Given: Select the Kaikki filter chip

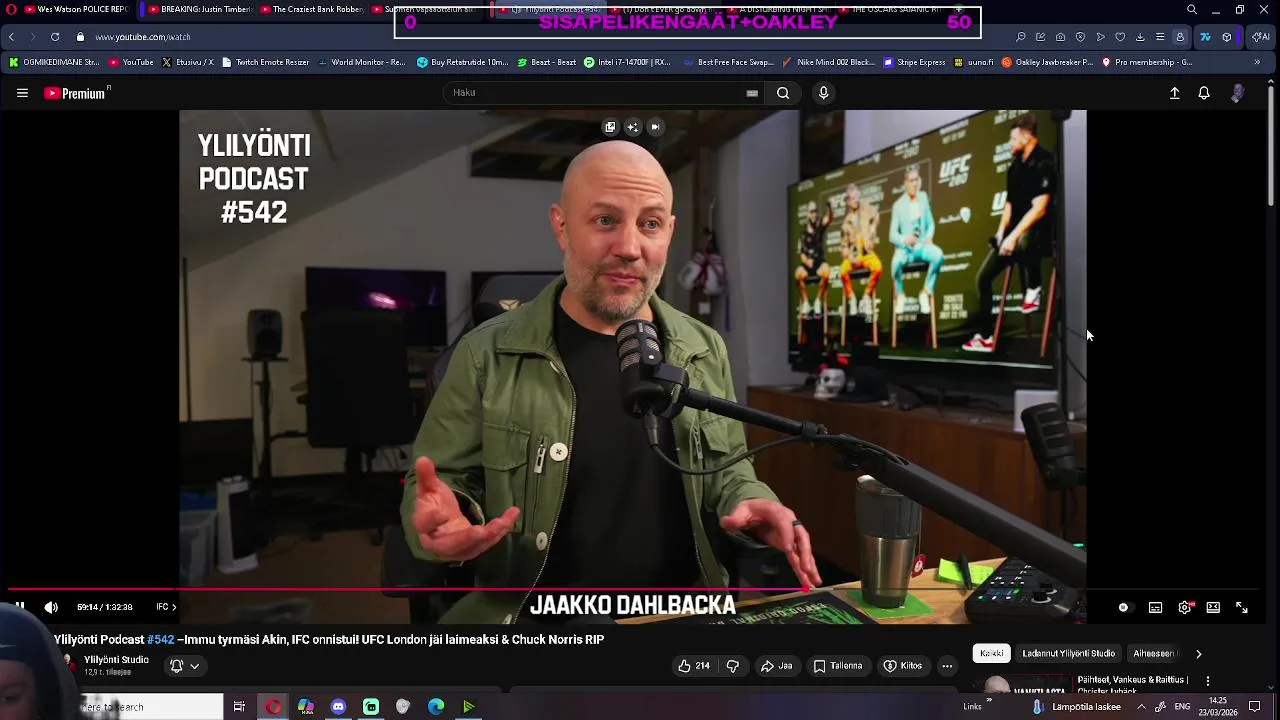Looking at the screenshot, I should [x=992, y=653].
